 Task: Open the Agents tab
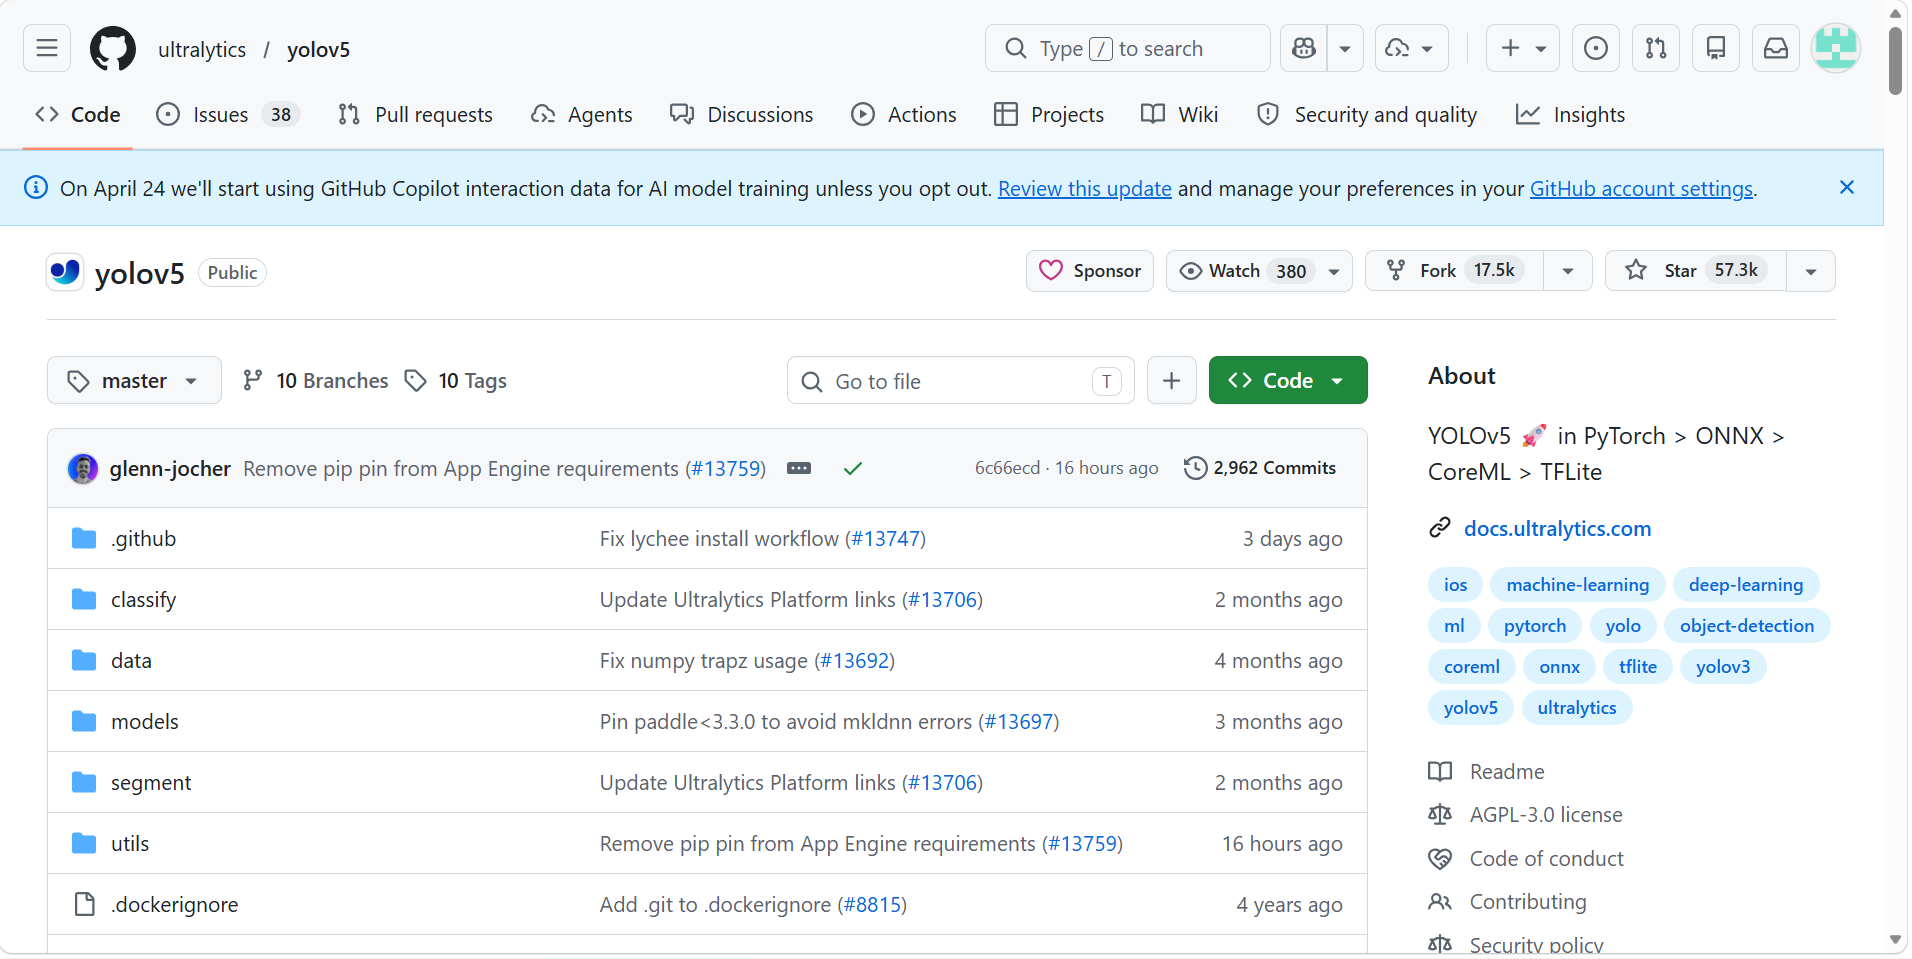[582, 115]
